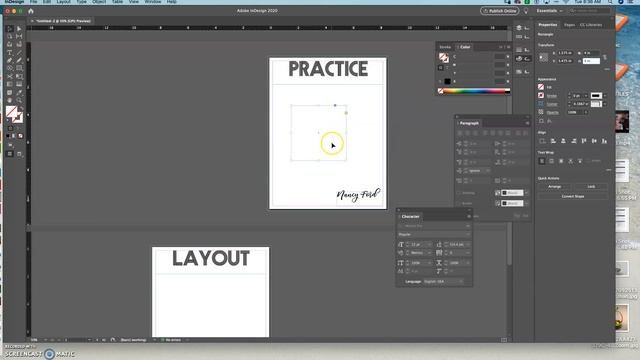Click Align top edges icon in Properties
Viewport: 640px width, 360px height.
coord(584,141)
